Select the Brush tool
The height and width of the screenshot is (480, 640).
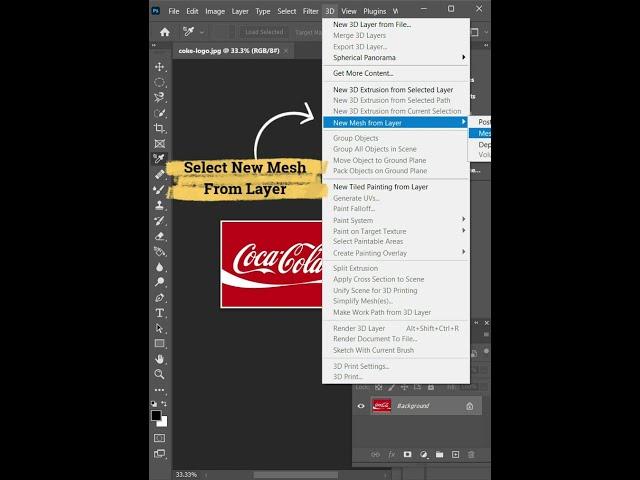click(159, 189)
